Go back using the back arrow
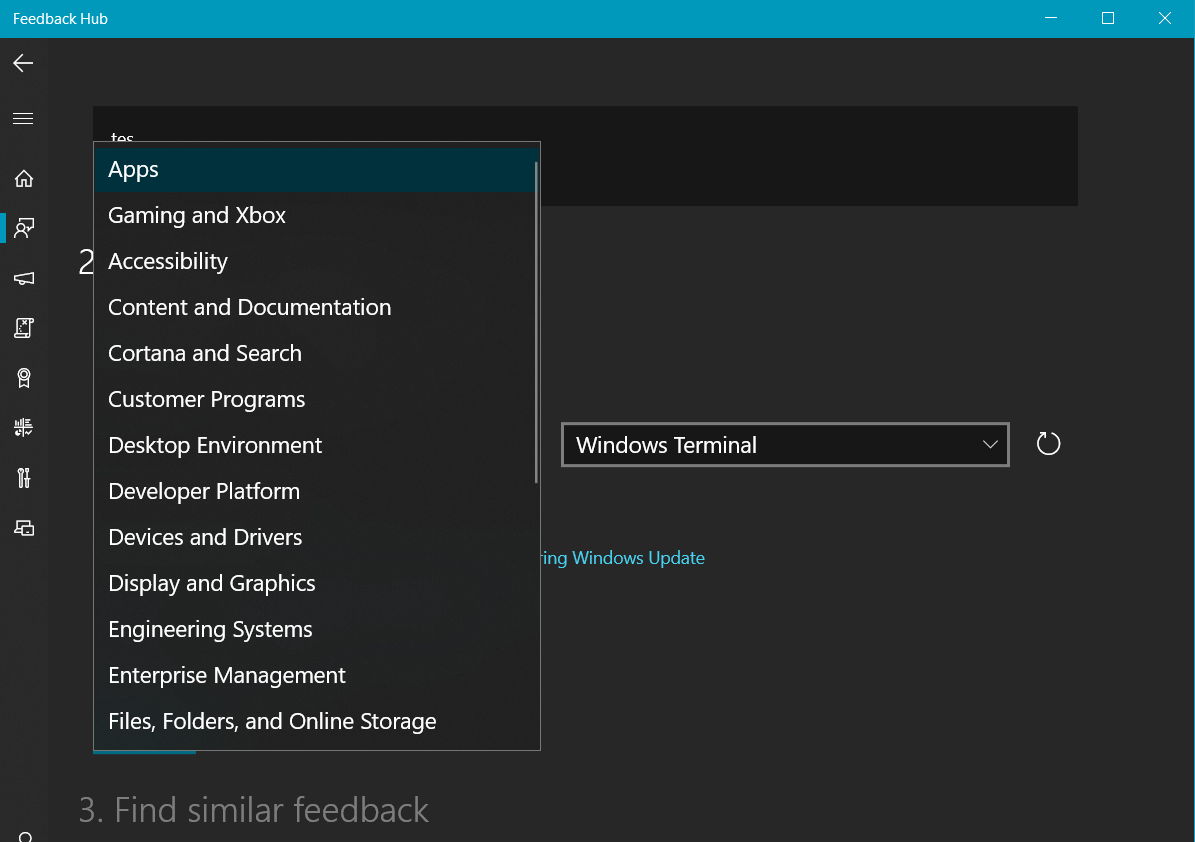This screenshot has height=842, width=1195. [23, 62]
